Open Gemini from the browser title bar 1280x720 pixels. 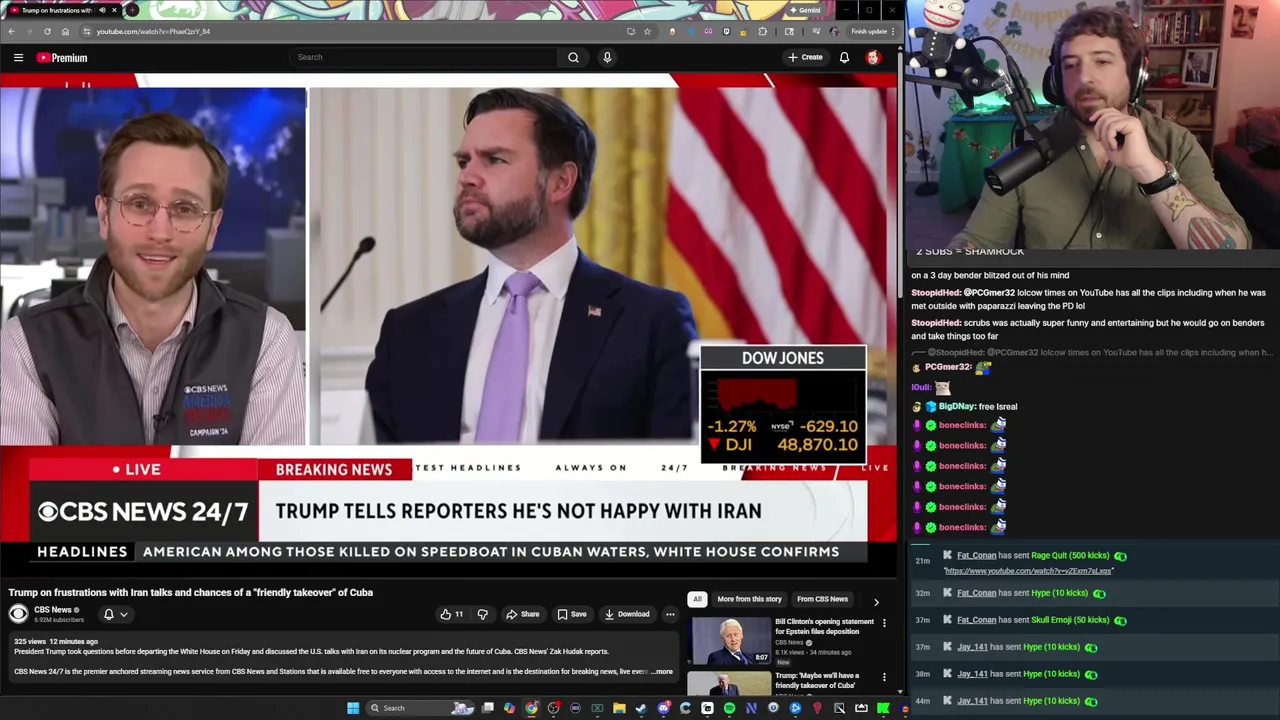805,10
